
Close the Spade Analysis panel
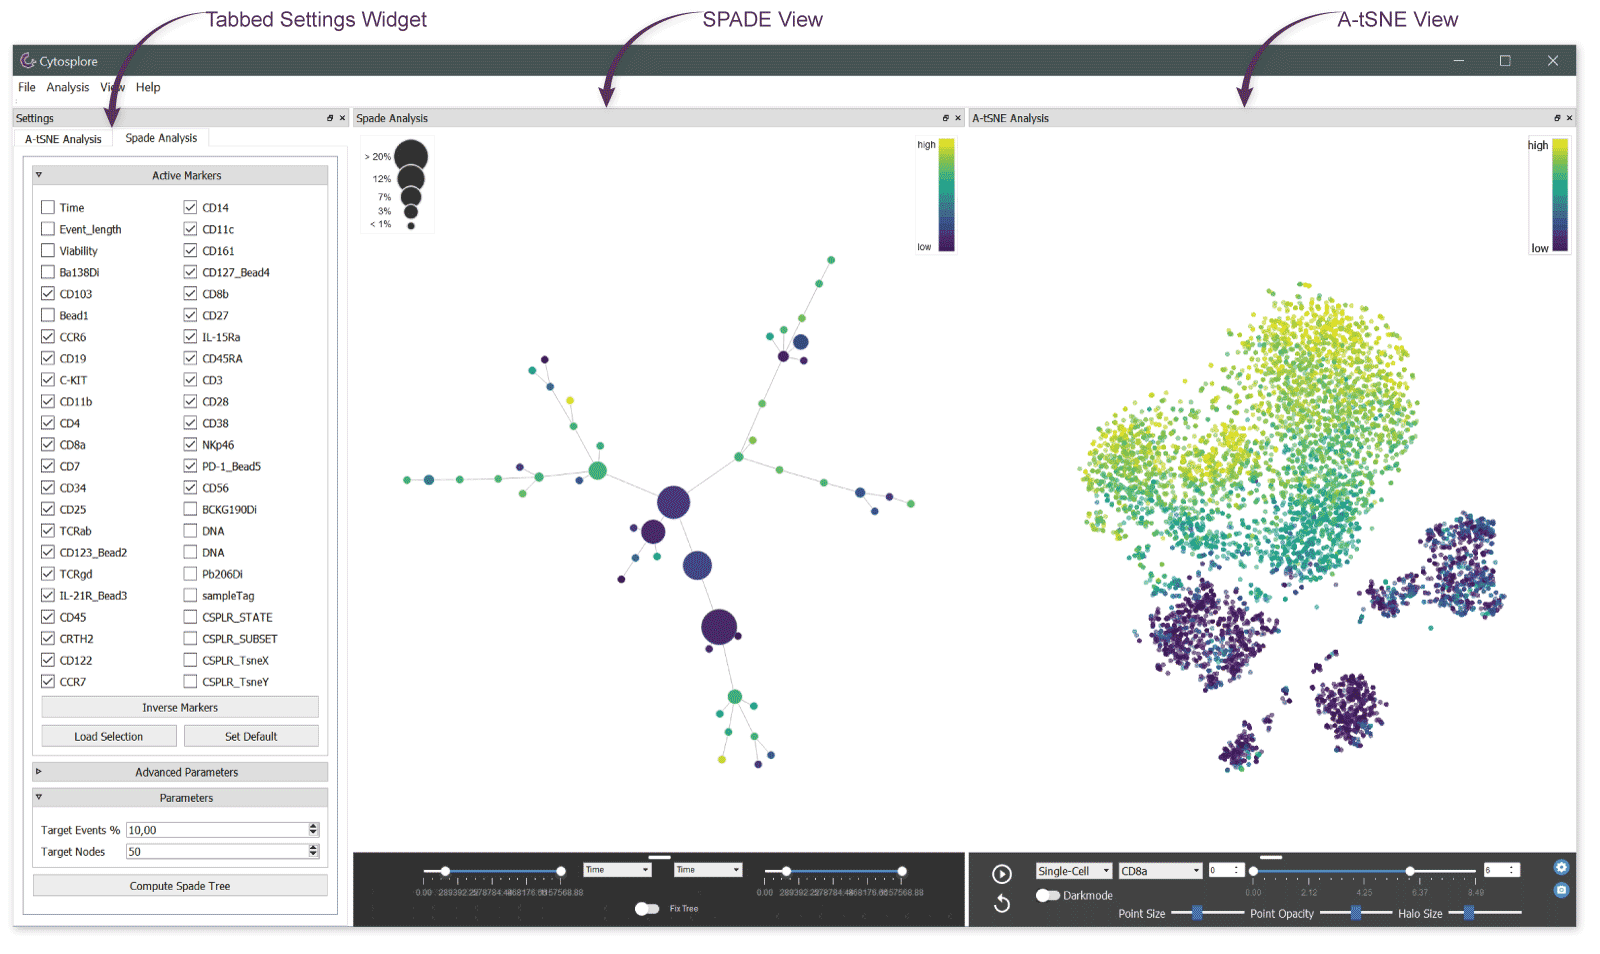click(x=958, y=118)
